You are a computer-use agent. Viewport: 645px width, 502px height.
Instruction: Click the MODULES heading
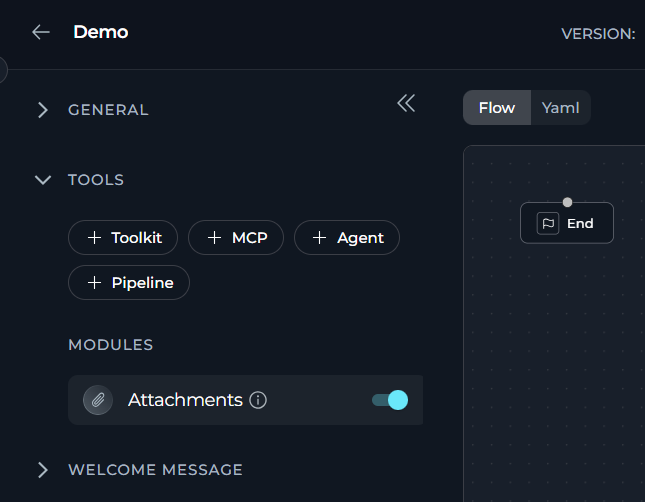pyautogui.click(x=111, y=345)
